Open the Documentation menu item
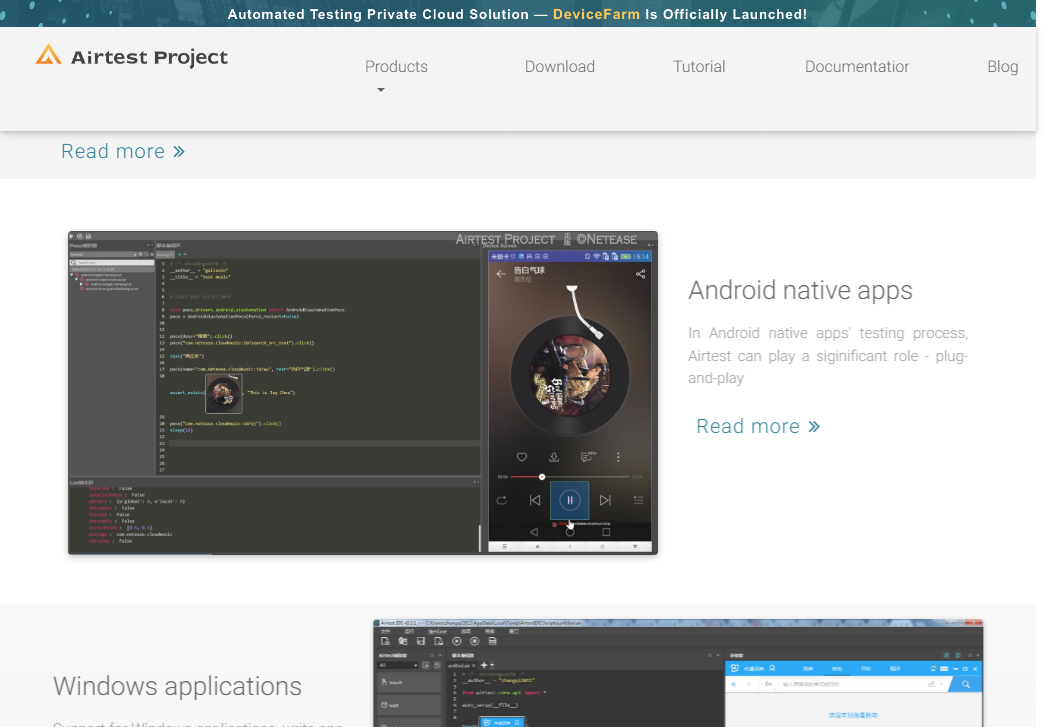 click(857, 66)
